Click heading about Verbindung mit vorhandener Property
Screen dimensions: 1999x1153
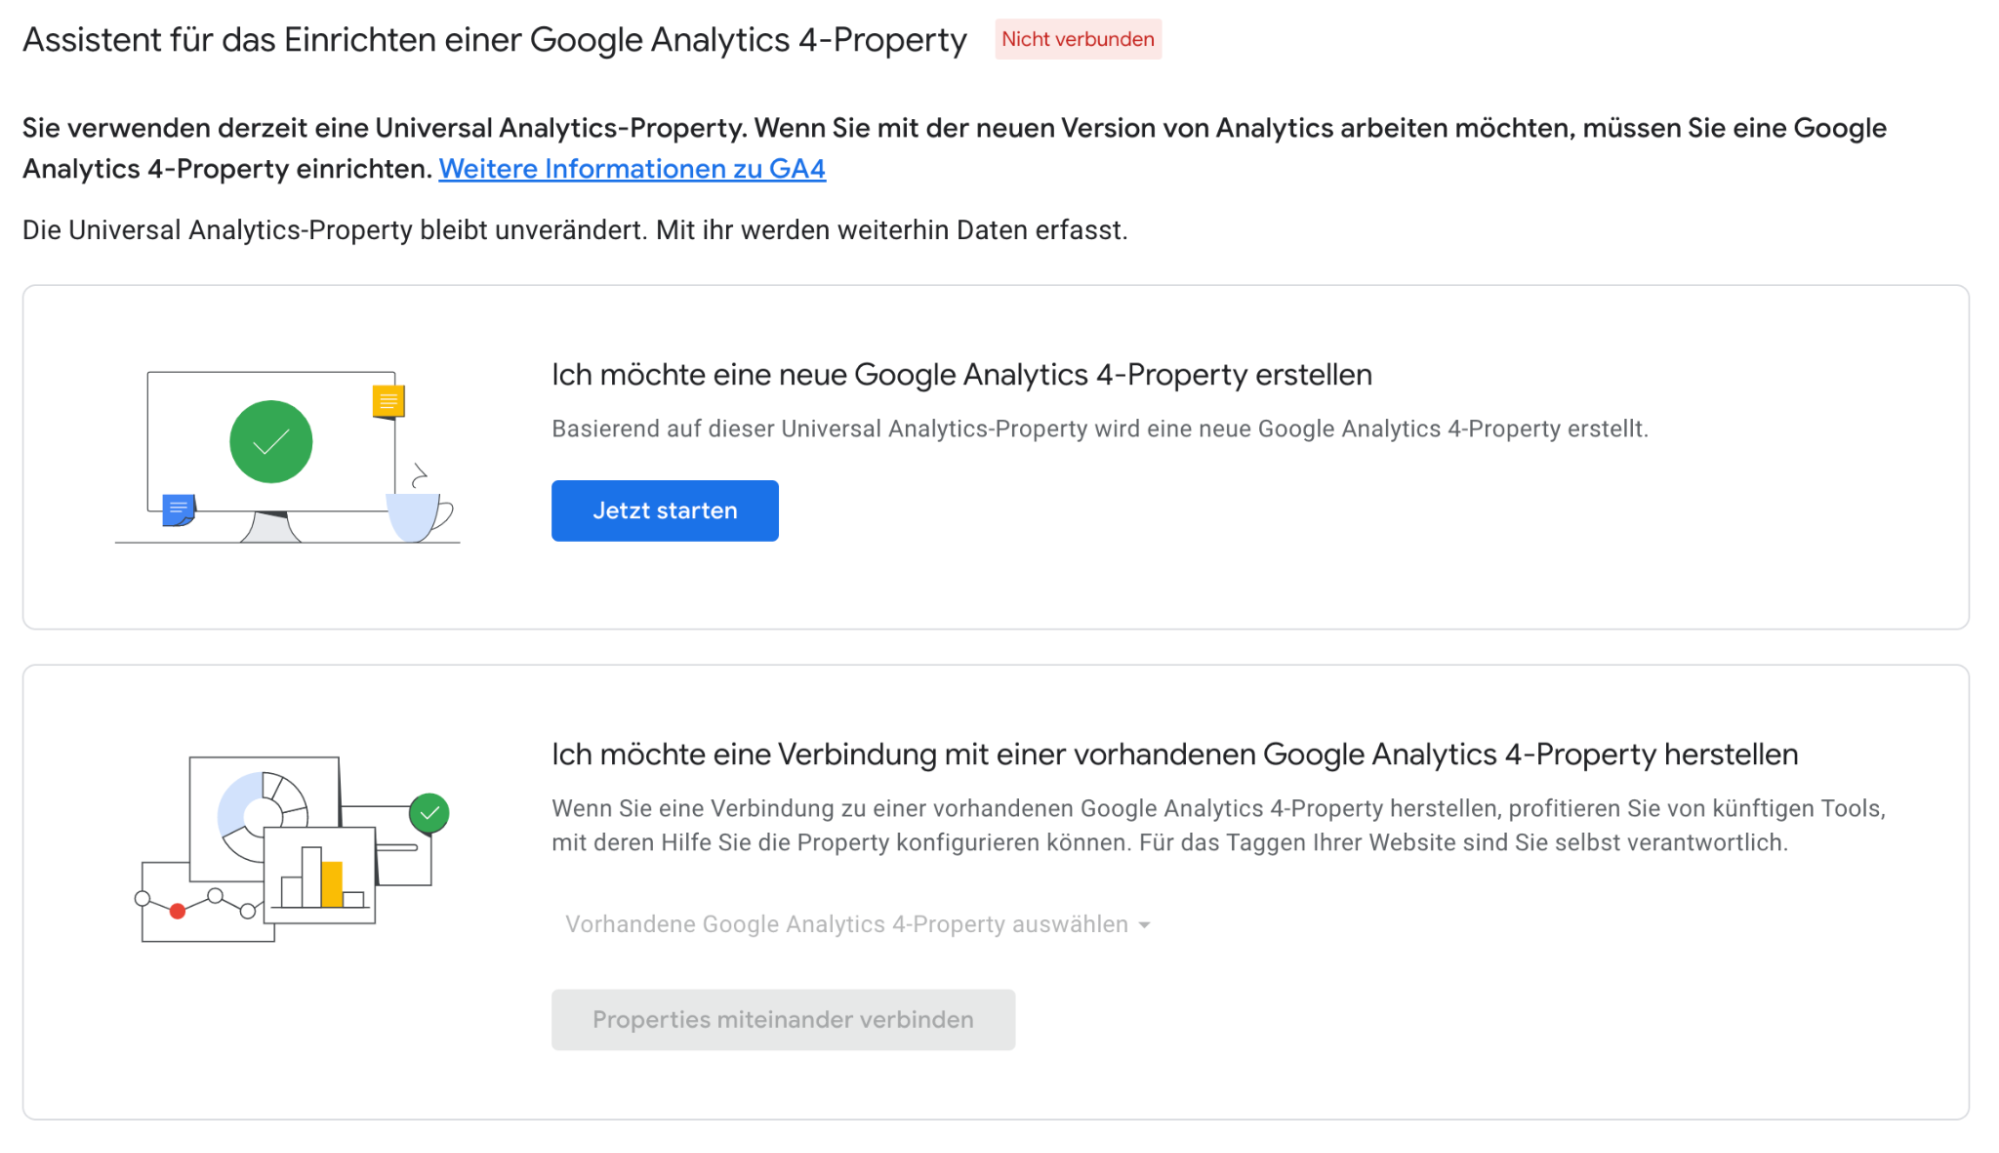point(1174,754)
